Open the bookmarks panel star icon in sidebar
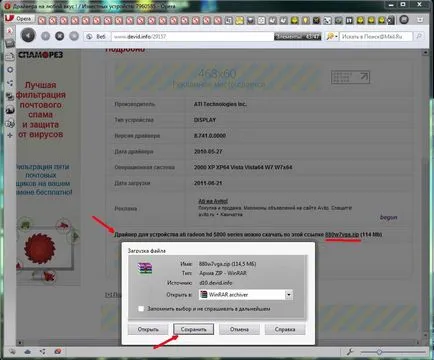434x360 pixels. click(x=9, y=31)
